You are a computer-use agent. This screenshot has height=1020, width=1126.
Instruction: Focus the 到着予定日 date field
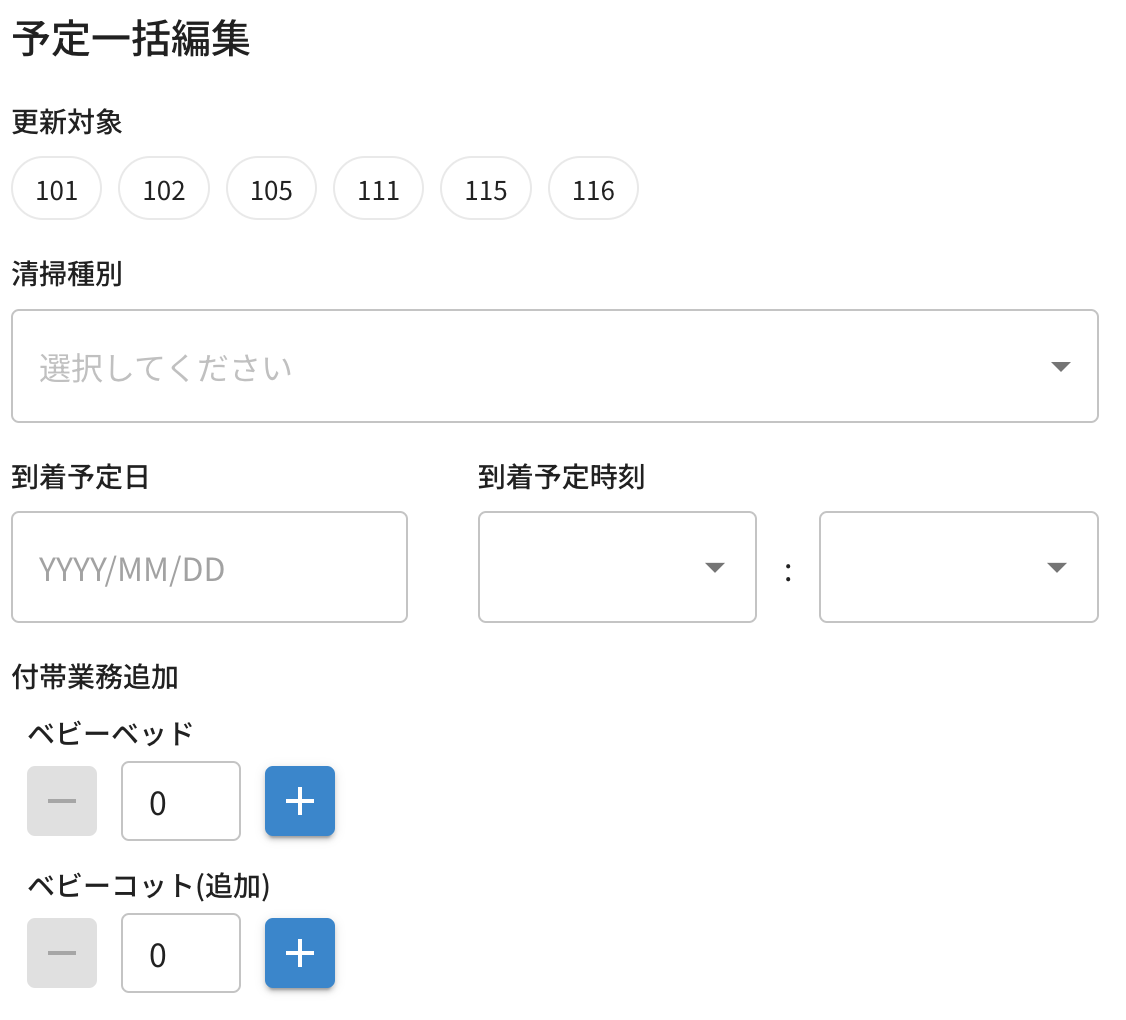coord(209,567)
